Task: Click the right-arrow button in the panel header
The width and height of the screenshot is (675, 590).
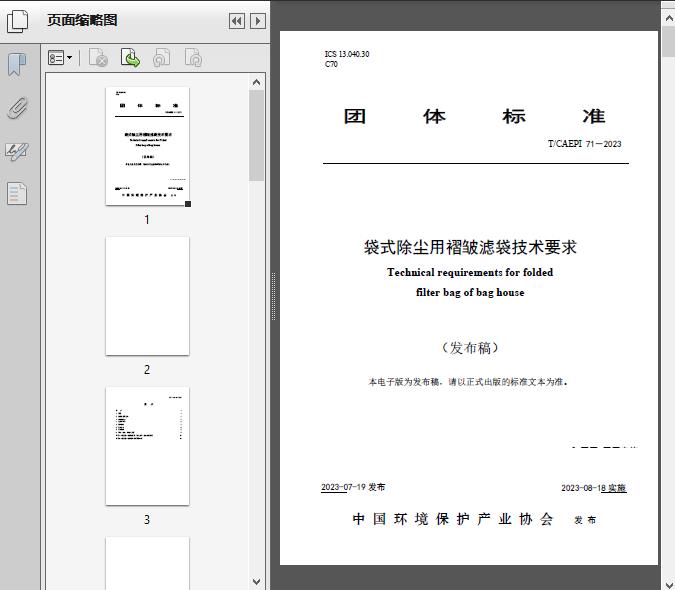Action: click(258, 21)
